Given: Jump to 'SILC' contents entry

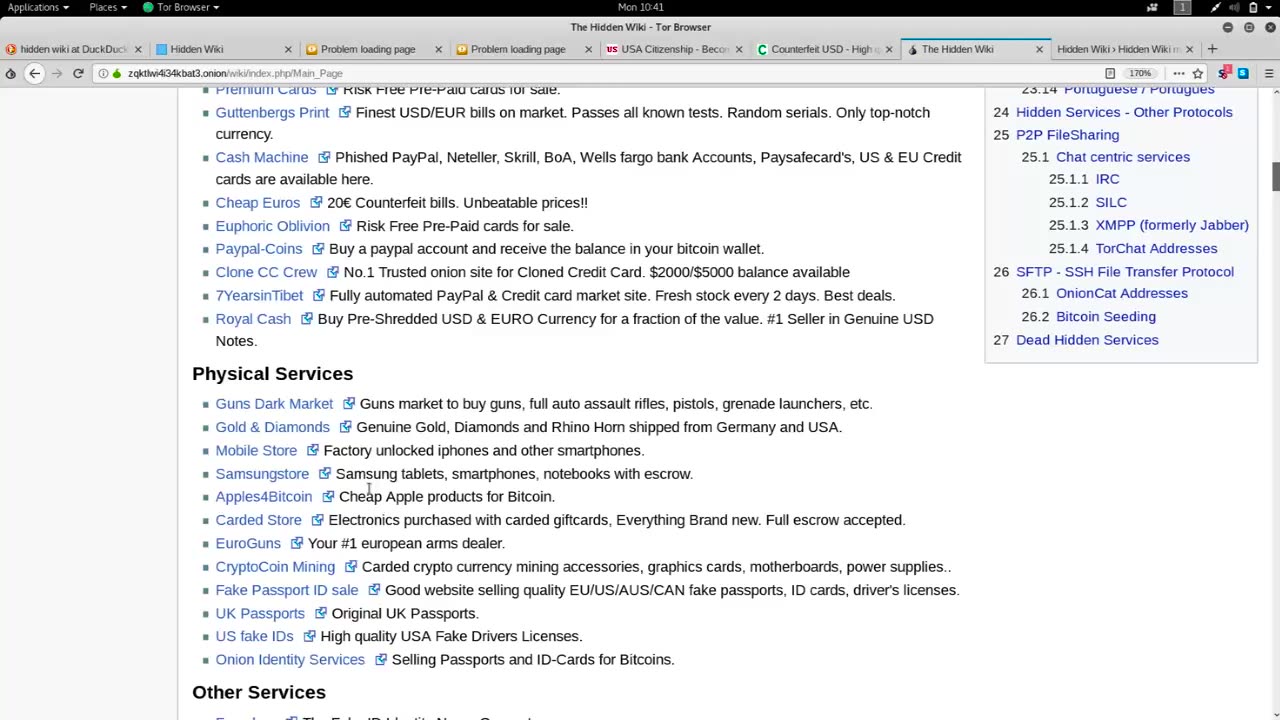Looking at the screenshot, I should (x=1111, y=202).
